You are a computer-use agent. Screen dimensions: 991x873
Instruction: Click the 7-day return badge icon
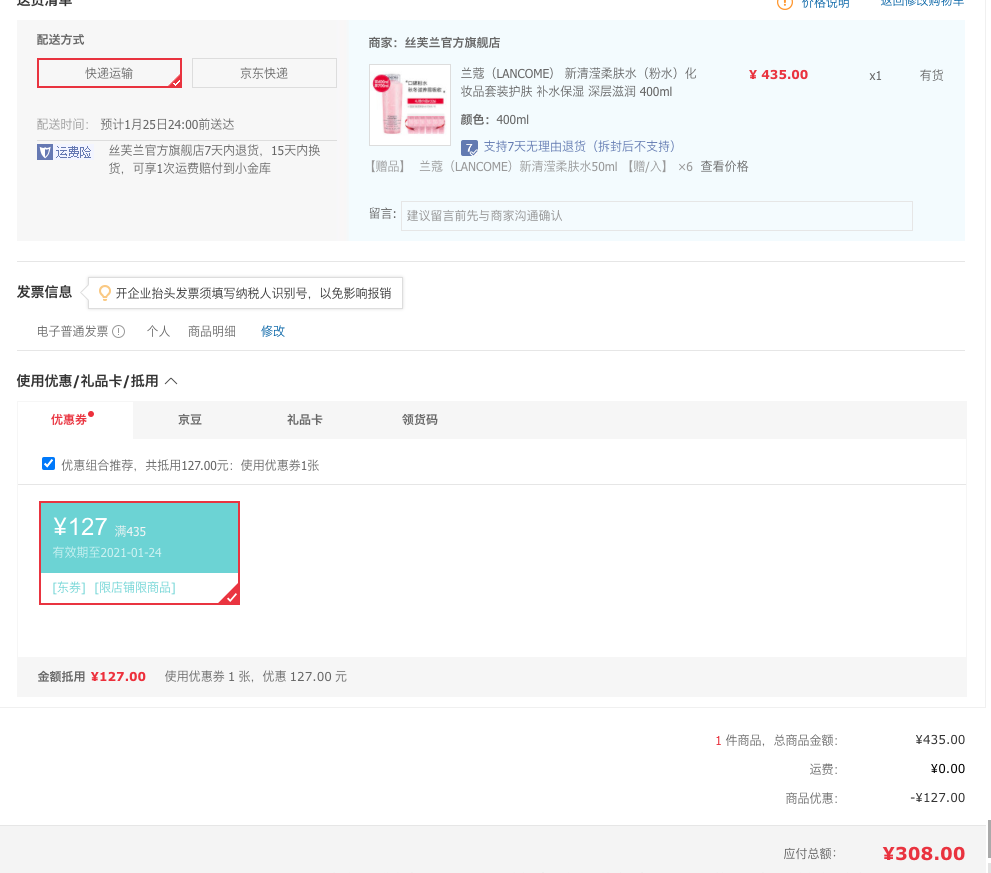(x=469, y=148)
